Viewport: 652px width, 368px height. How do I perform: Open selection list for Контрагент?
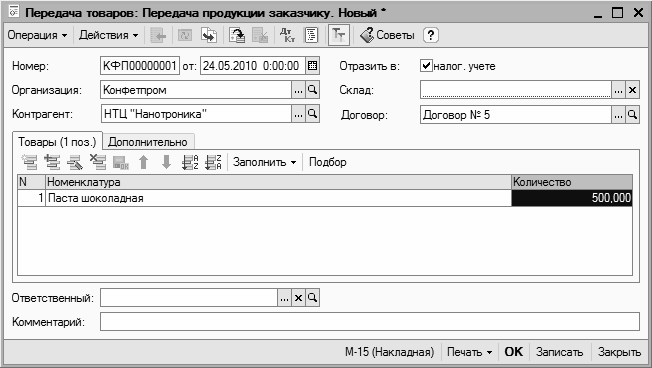coord(298,114)
